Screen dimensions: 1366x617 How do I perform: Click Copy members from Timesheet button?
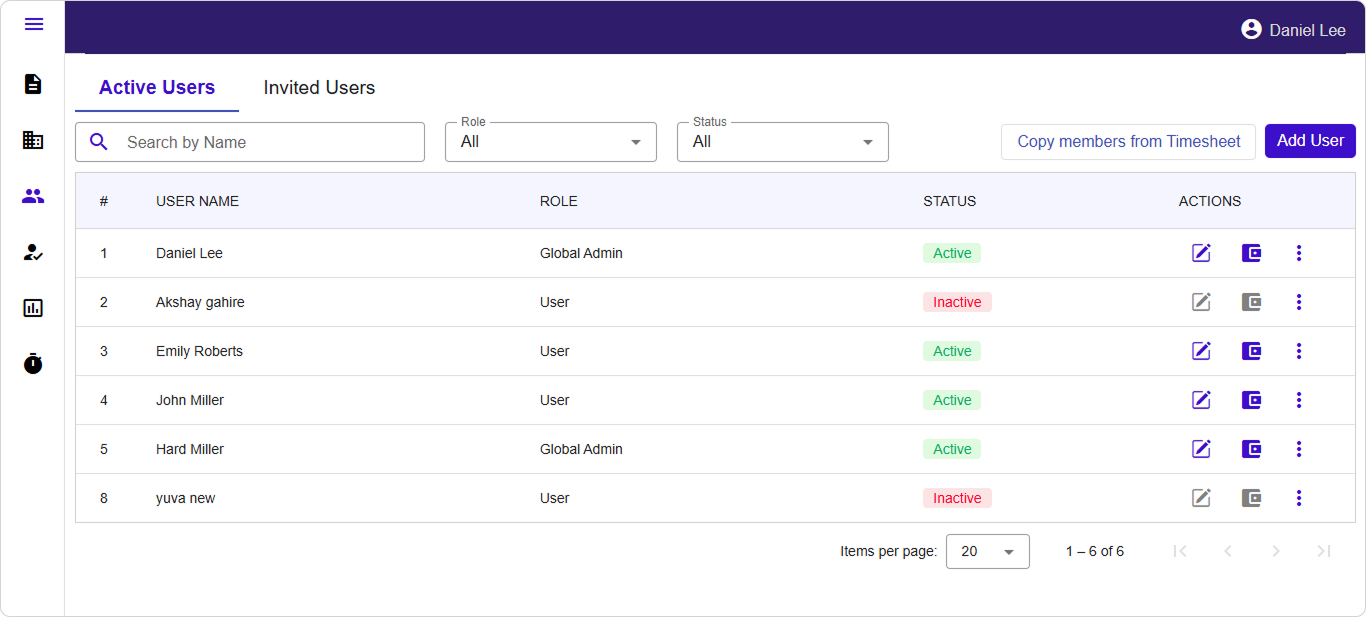(1128, 142)
